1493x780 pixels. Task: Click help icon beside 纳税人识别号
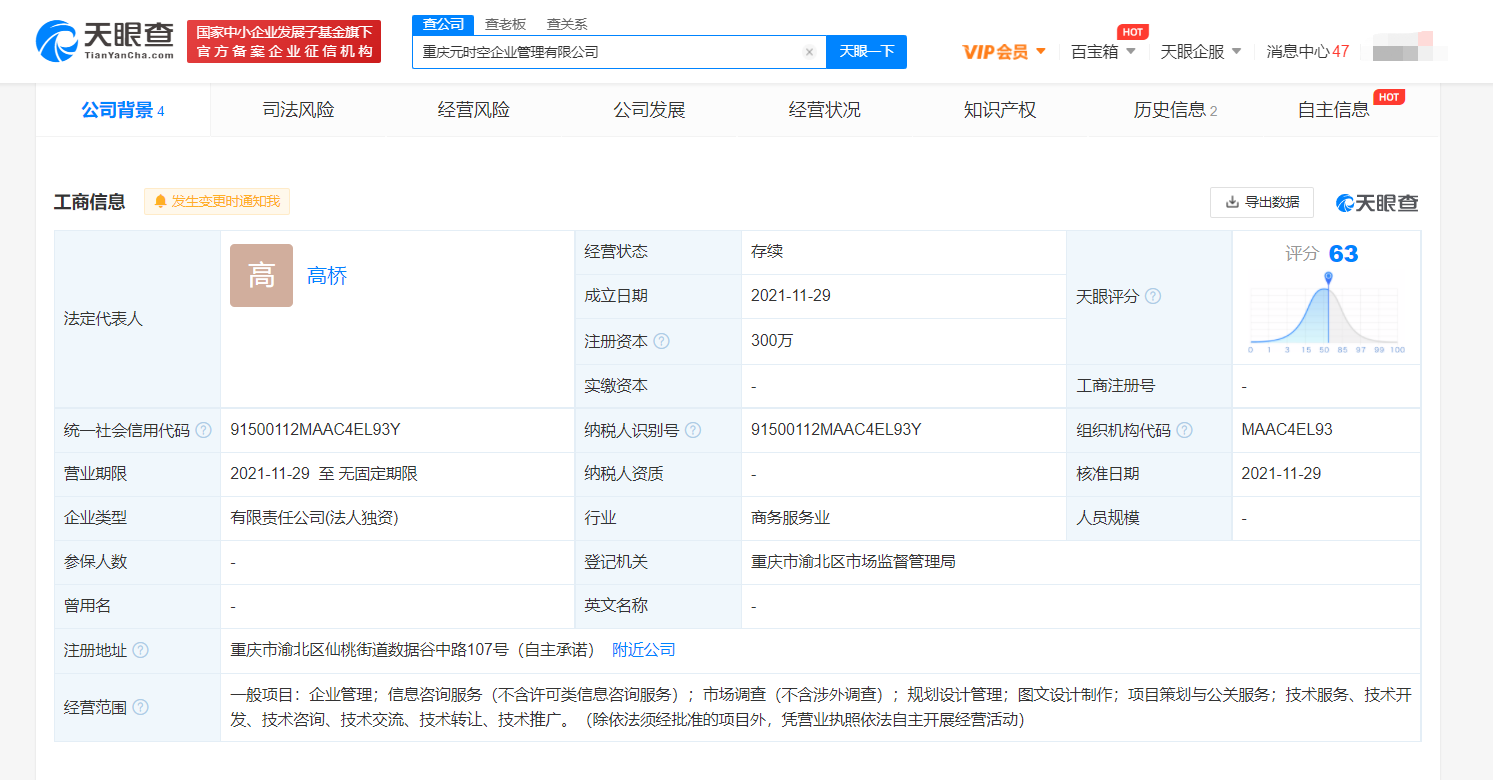click(x=692, y=430)
